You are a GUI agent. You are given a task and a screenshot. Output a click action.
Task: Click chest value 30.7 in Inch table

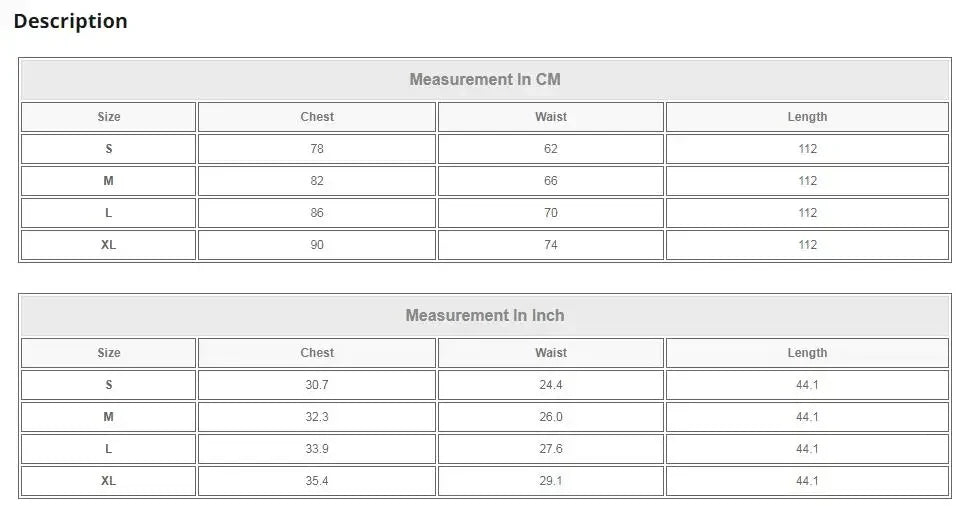point(317,385)
